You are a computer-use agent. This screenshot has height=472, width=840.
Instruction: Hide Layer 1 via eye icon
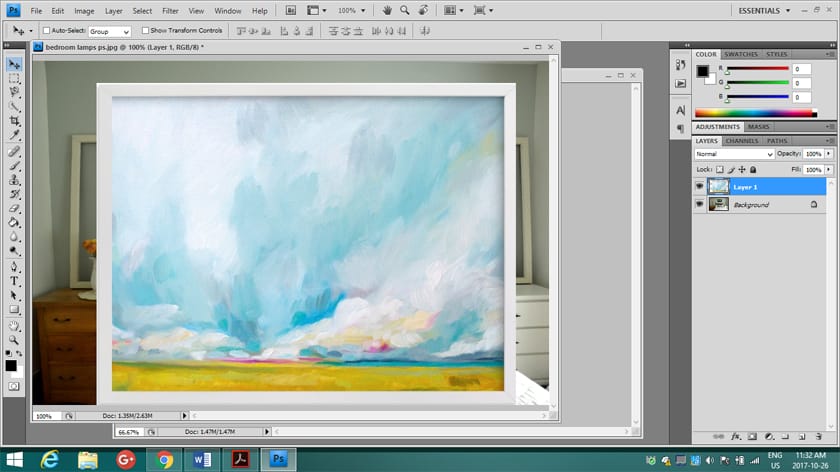(x=699, y=186)
